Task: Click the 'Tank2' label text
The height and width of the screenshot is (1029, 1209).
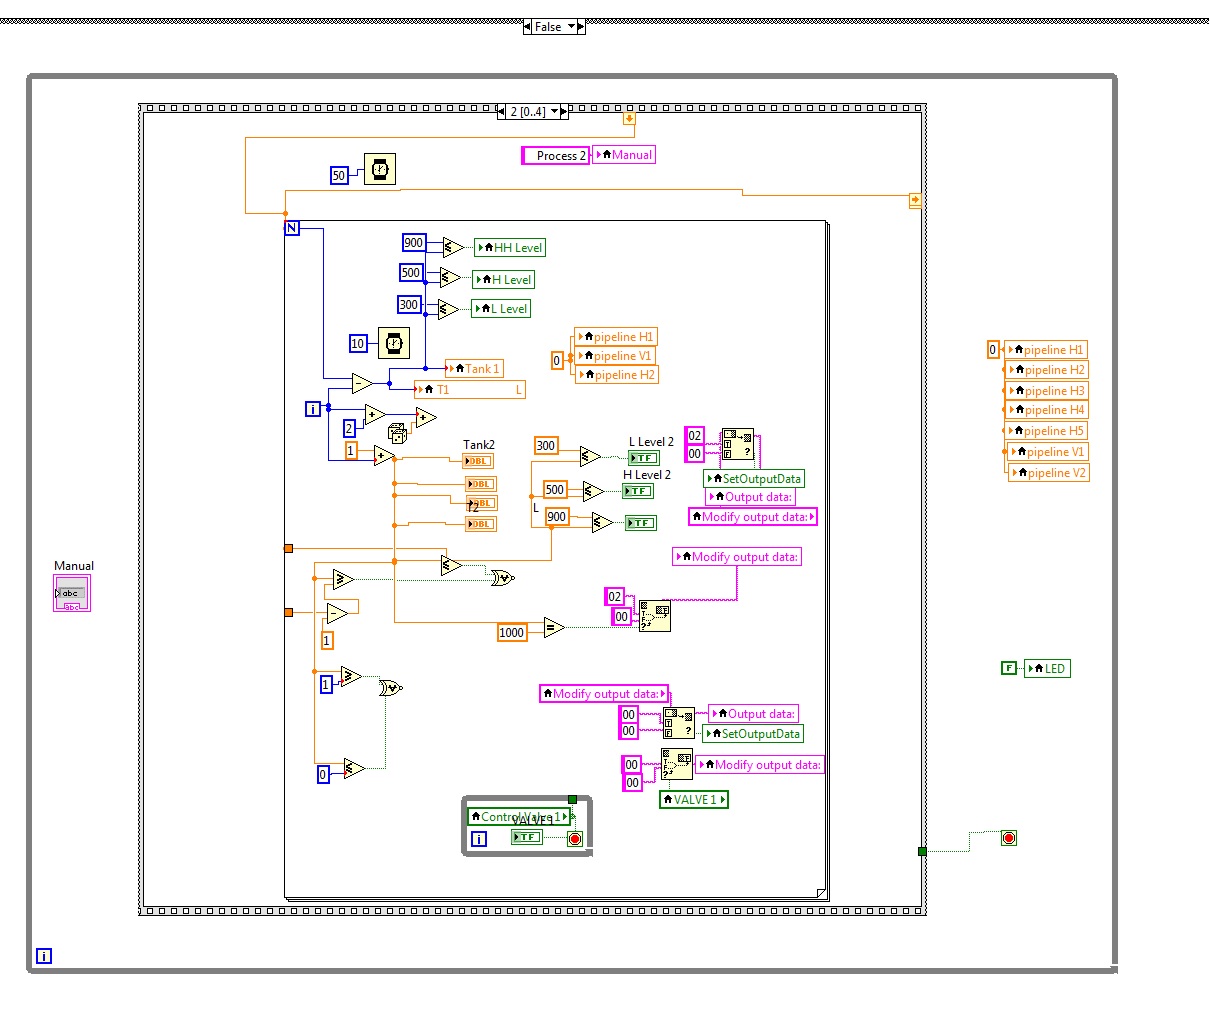Action: 479,444
